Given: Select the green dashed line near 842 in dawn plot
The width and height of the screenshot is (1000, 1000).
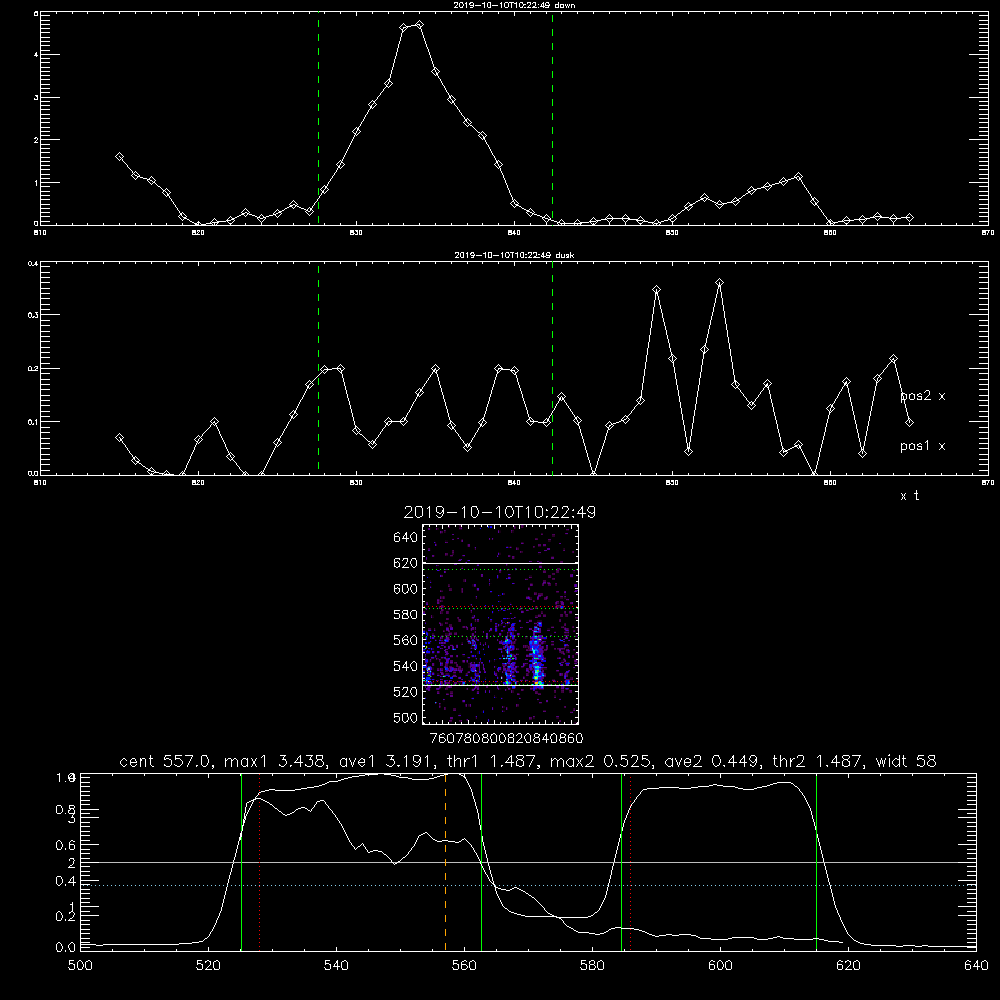Looking at the screenshot, I should coord(552,118).
